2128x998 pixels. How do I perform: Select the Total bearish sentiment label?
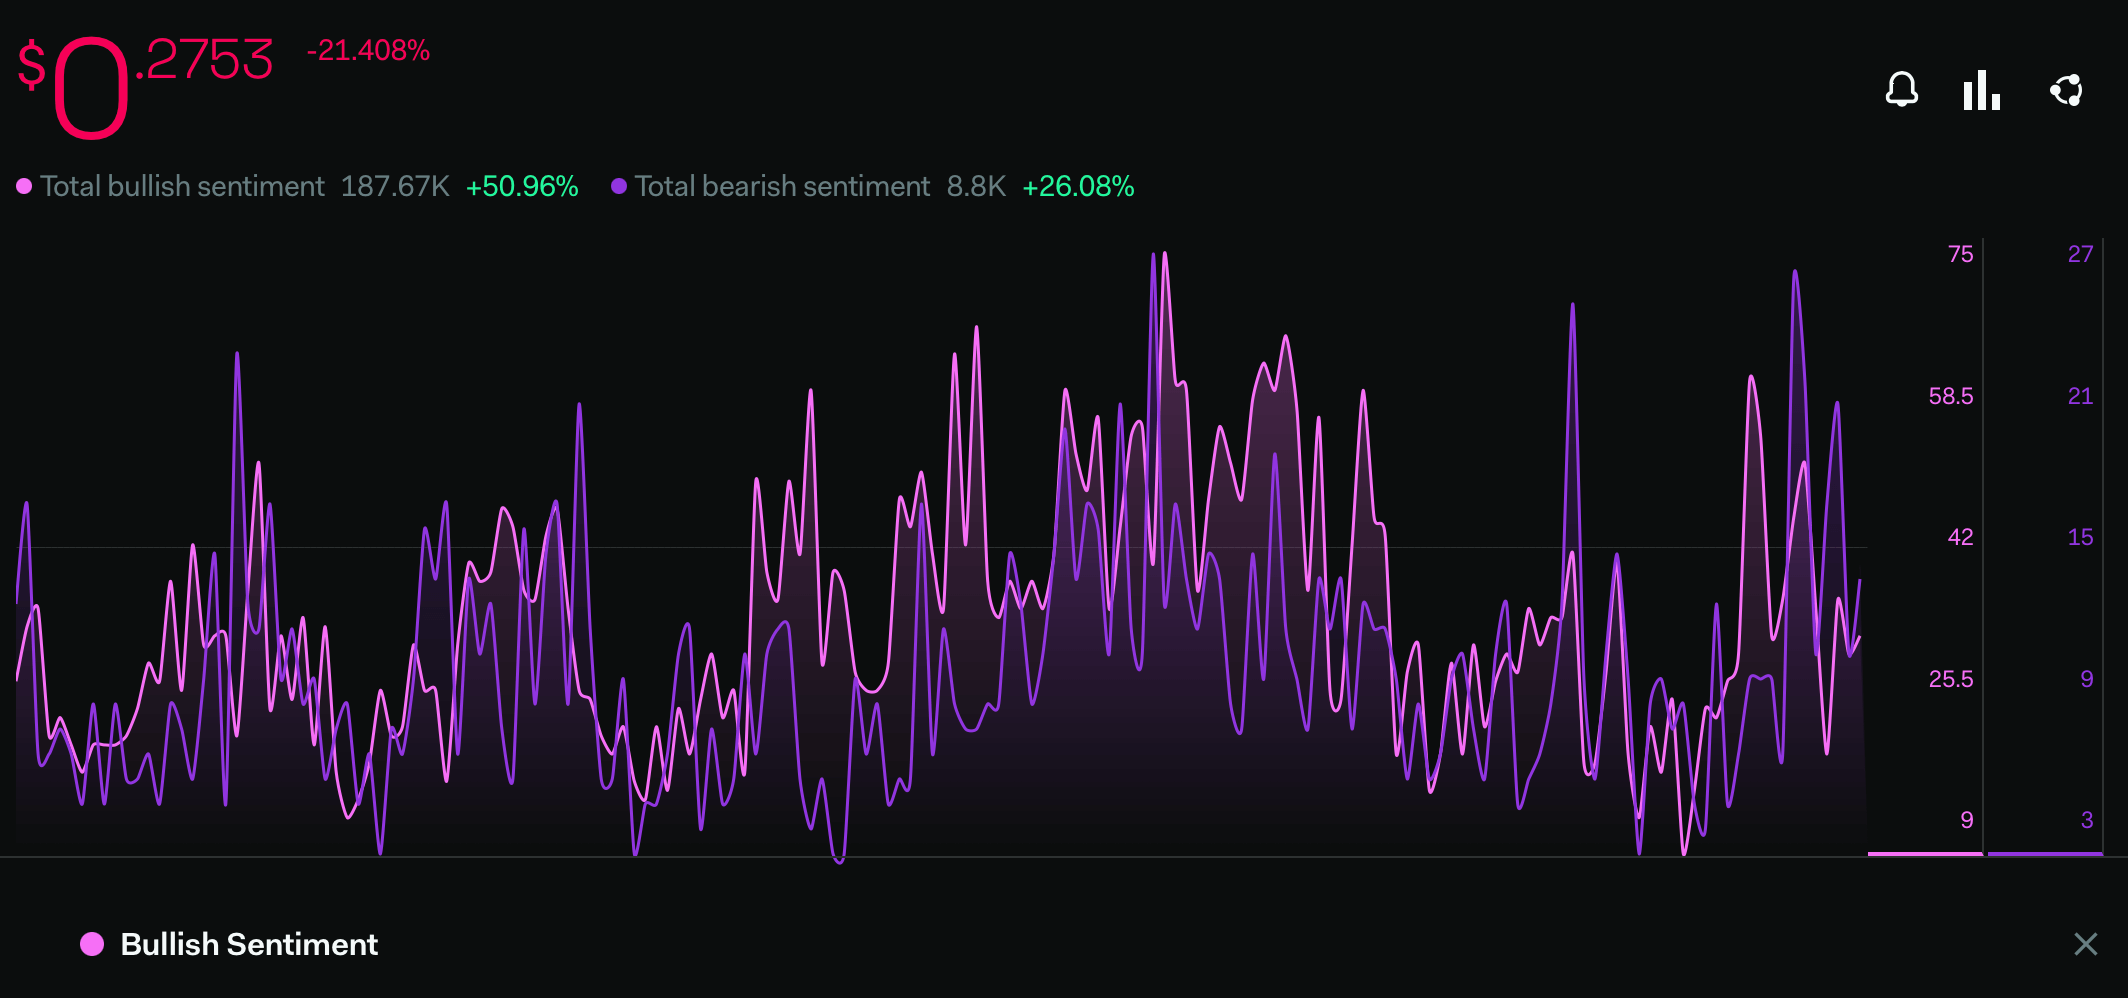click(782, 186)
